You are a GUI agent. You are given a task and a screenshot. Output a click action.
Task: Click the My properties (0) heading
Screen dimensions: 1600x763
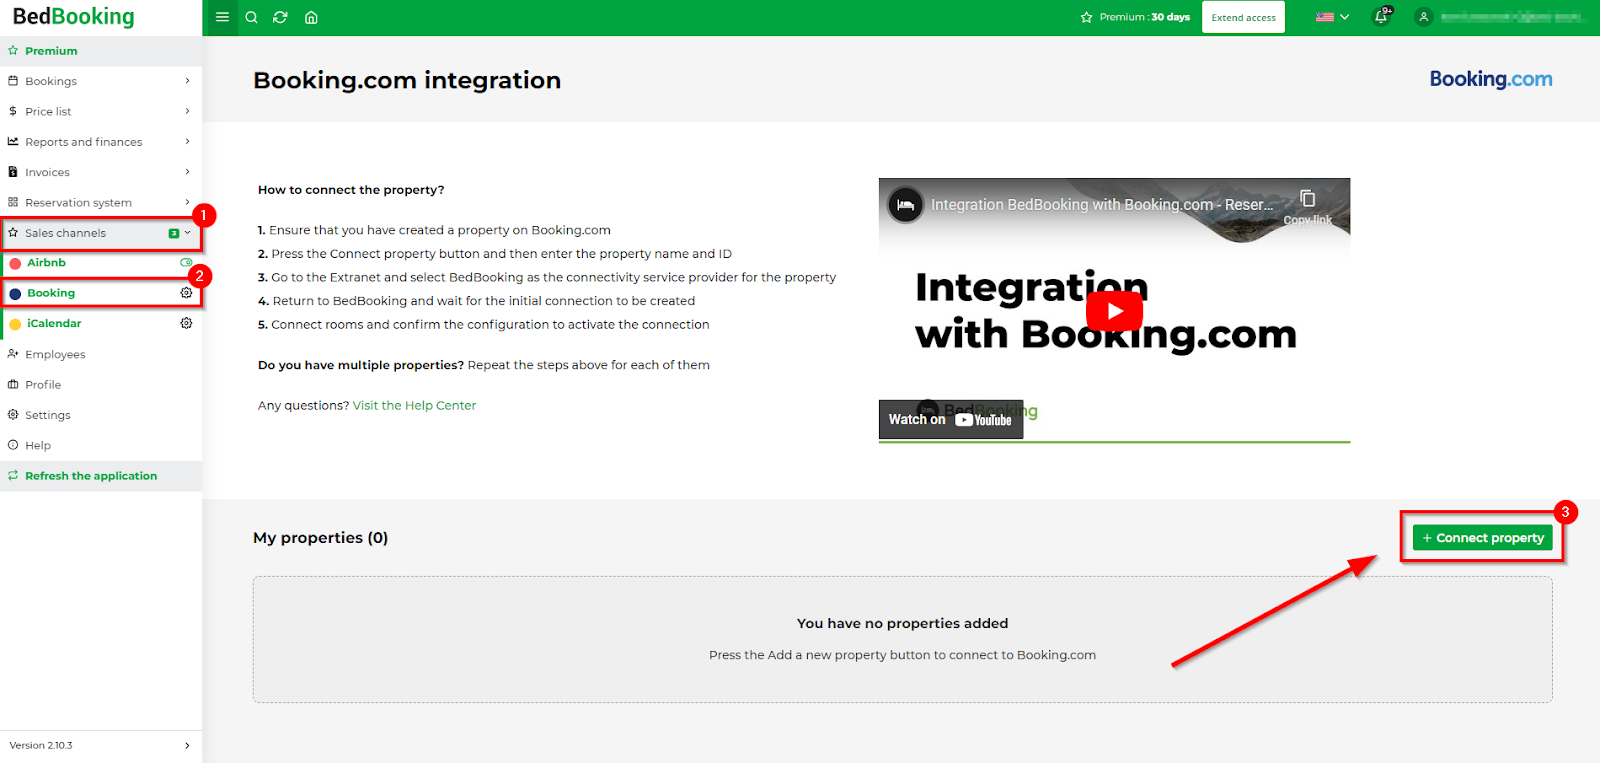(x=320, y=538)
